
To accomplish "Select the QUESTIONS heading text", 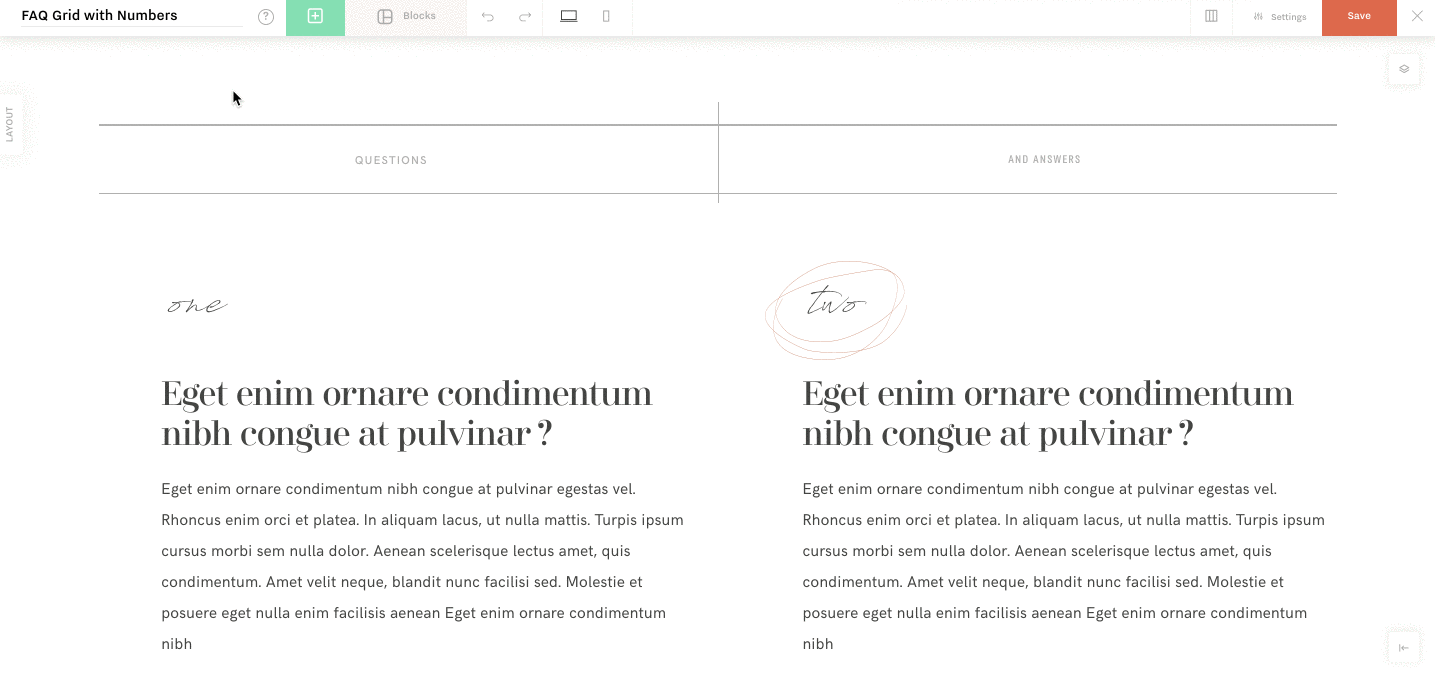I will [x=391, y=160].
